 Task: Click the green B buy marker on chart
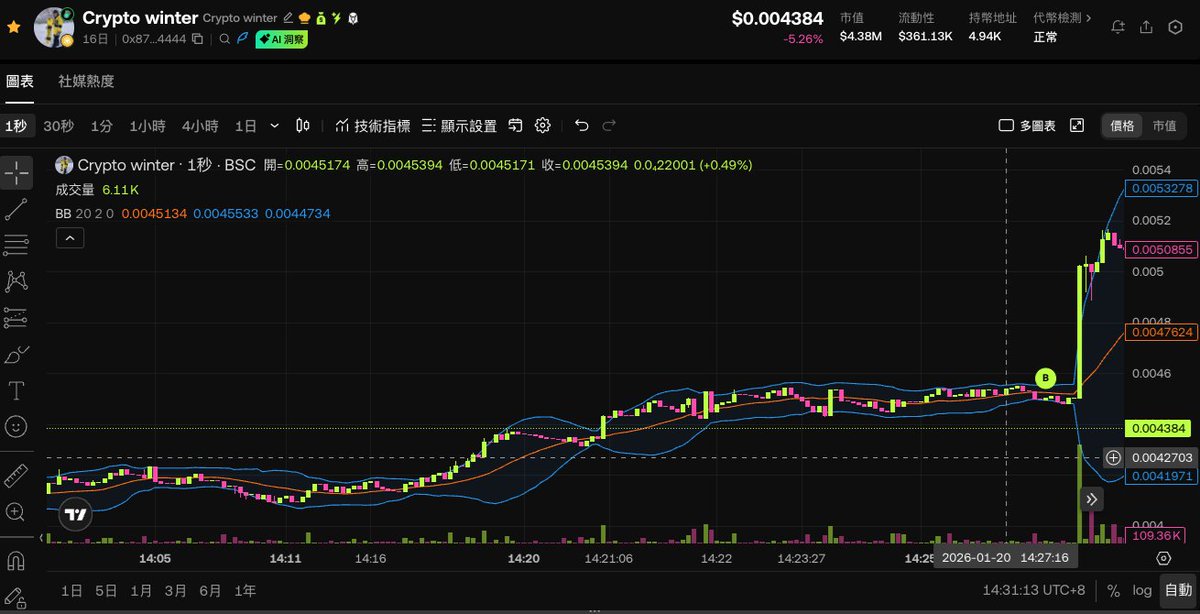tap(1045, 378)
